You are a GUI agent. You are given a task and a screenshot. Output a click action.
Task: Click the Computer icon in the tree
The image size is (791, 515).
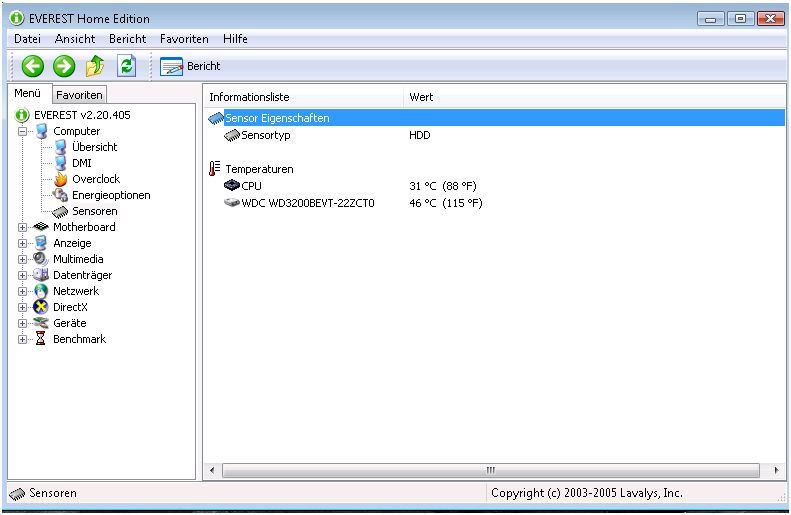tap(41, 131)
